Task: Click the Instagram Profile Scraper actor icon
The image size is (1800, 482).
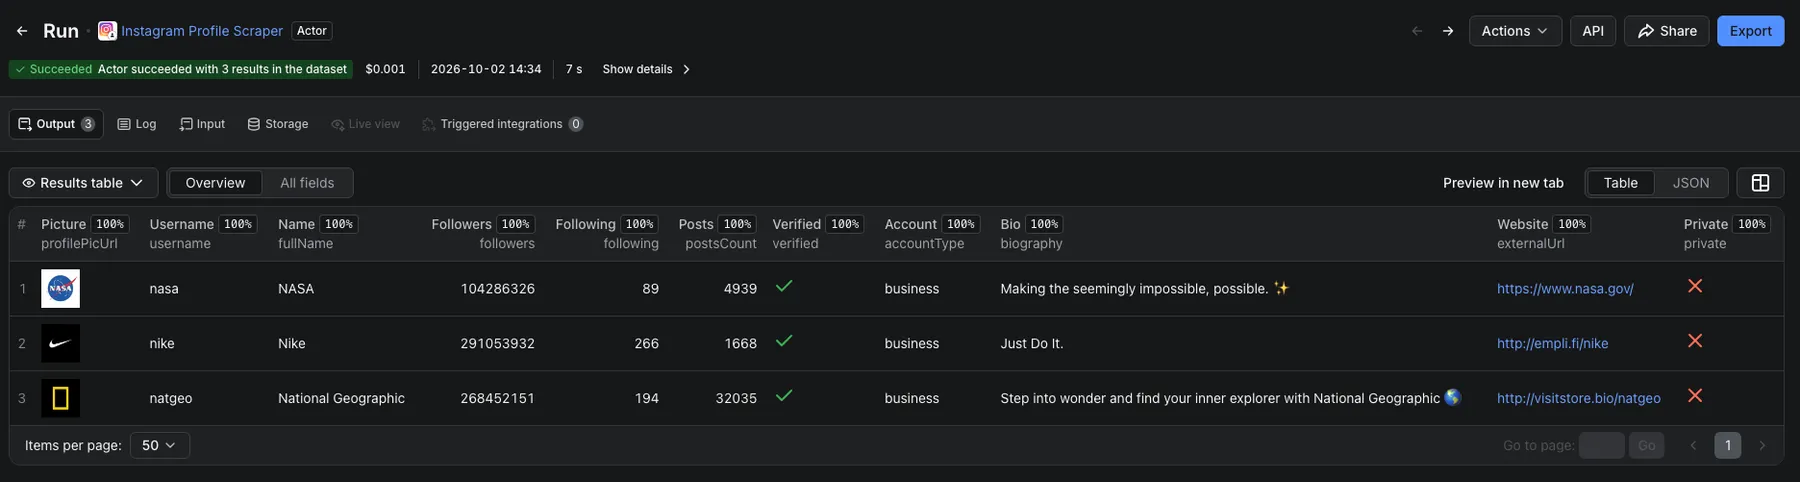Action: coord(107,31)
